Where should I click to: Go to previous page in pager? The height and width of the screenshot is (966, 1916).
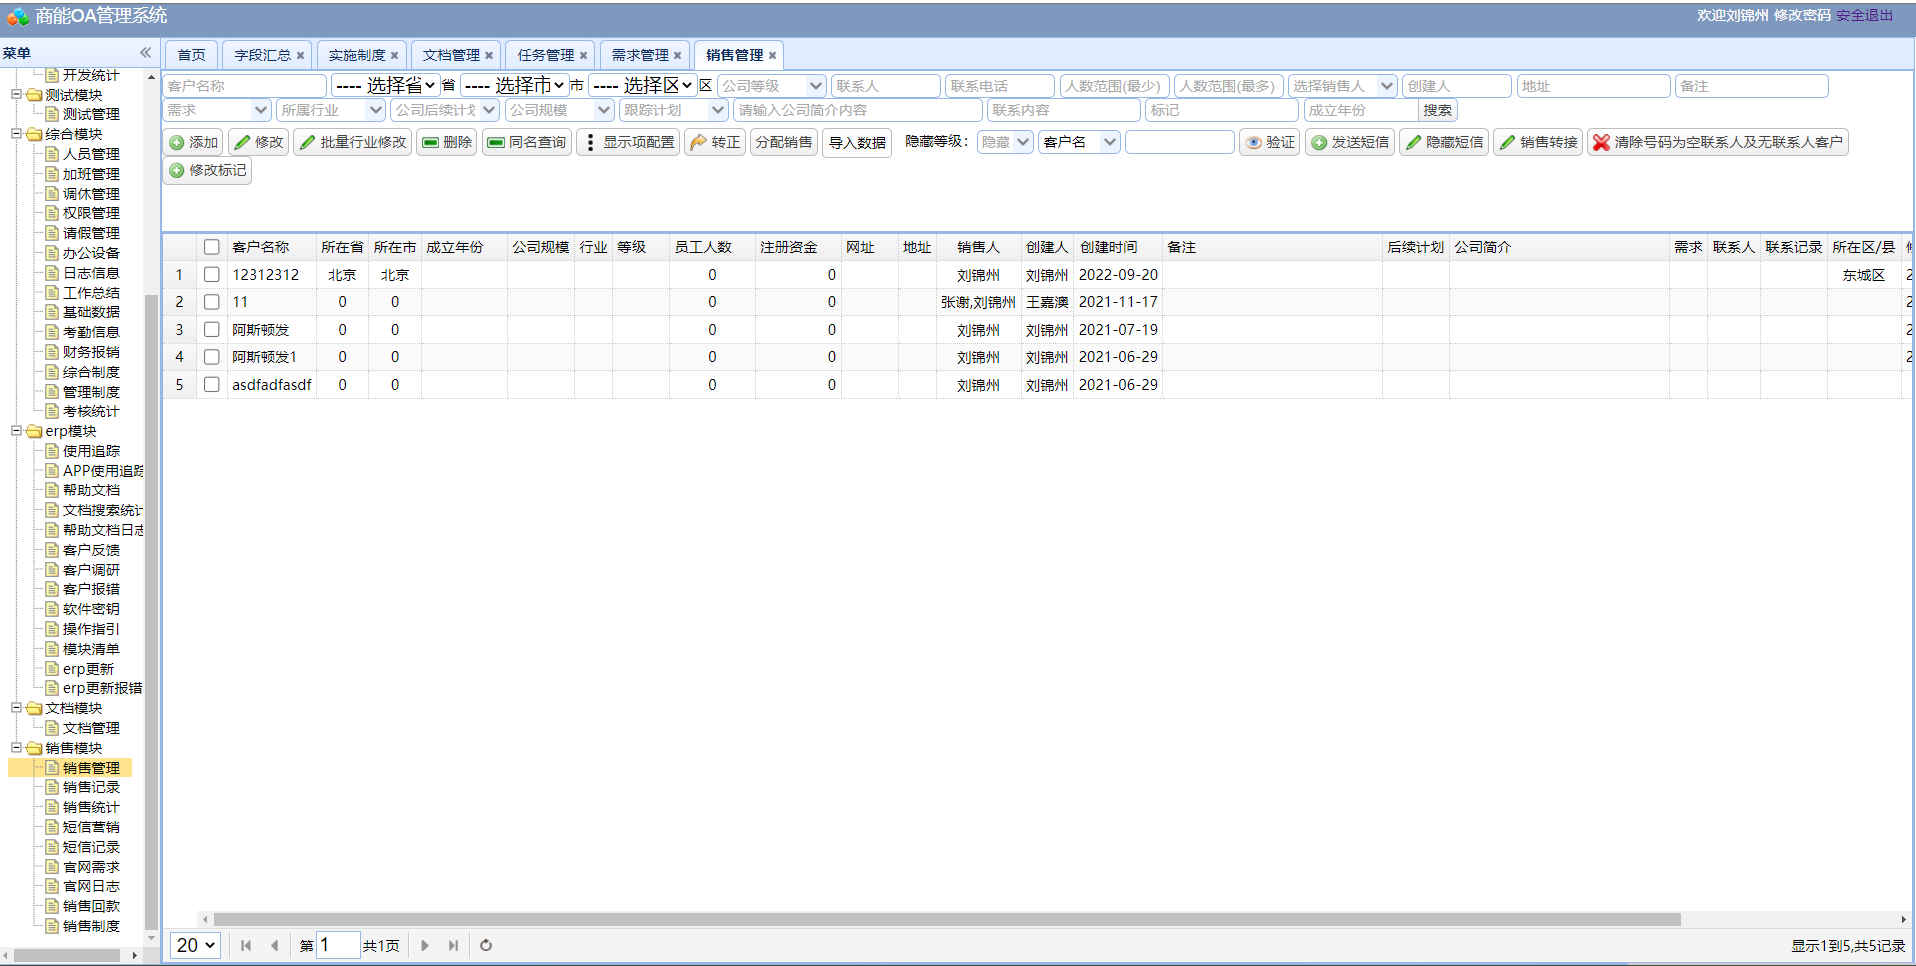274,945
